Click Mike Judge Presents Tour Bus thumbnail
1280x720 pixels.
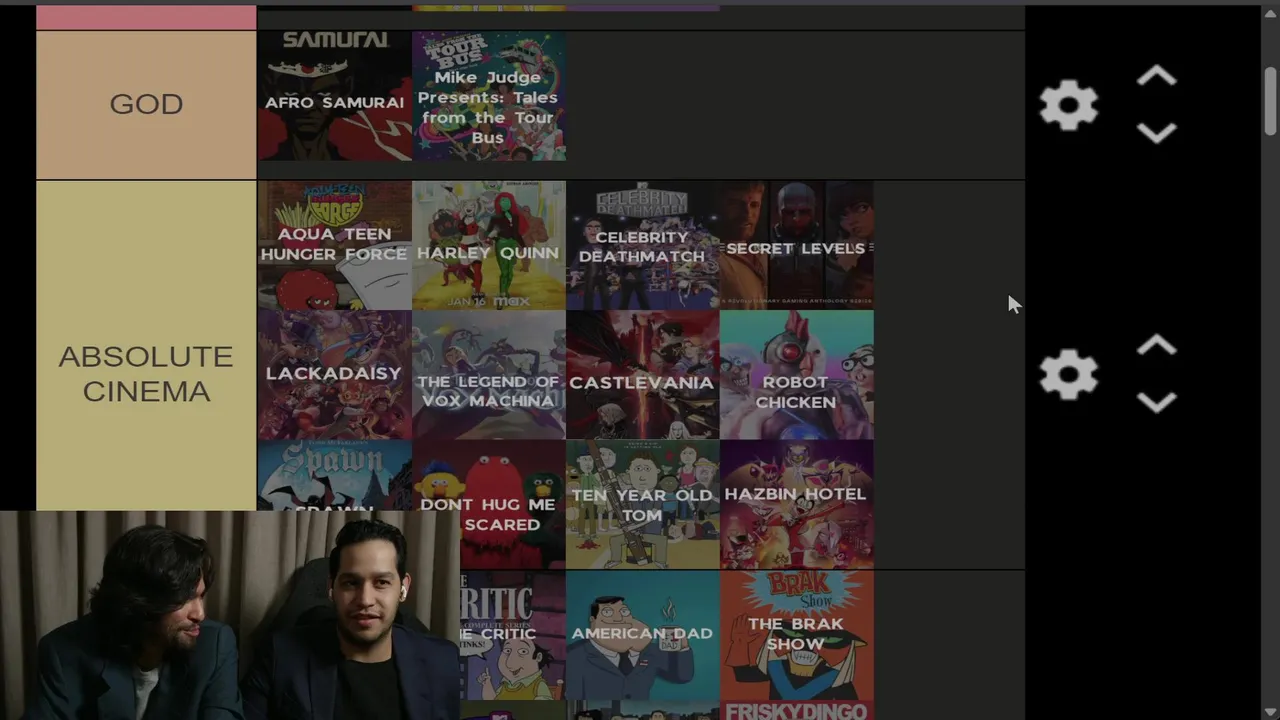pyautogui.click(x=489, y=96)
